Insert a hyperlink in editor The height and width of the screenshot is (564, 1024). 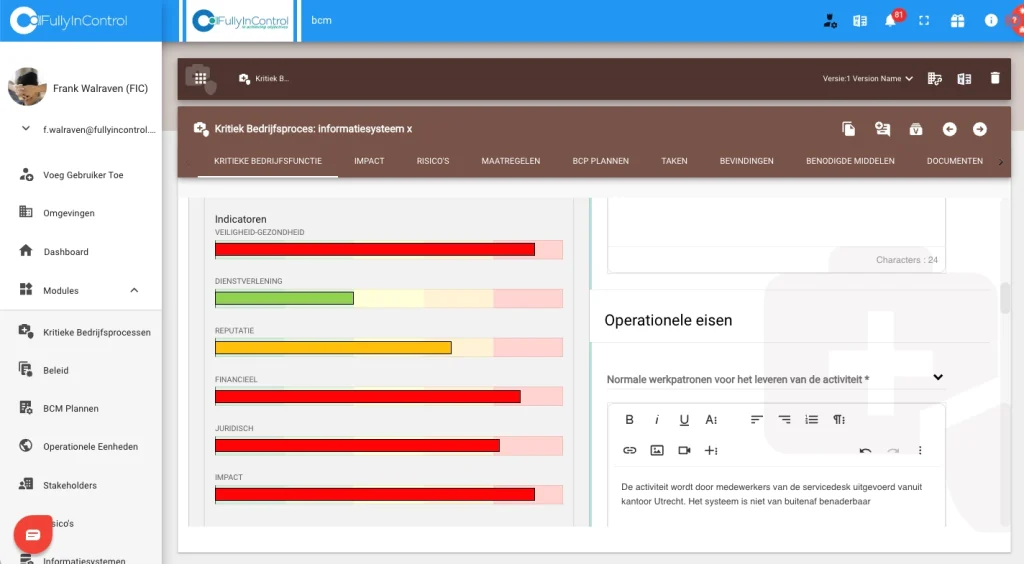coord(630,450)
